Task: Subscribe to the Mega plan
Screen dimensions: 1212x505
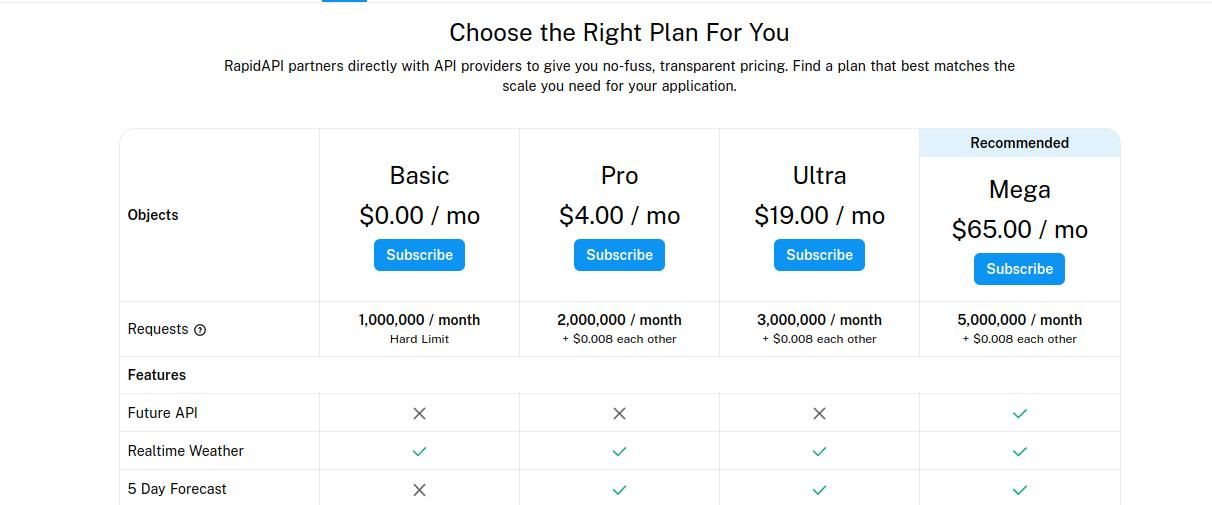Action: tap(1019, 269)
